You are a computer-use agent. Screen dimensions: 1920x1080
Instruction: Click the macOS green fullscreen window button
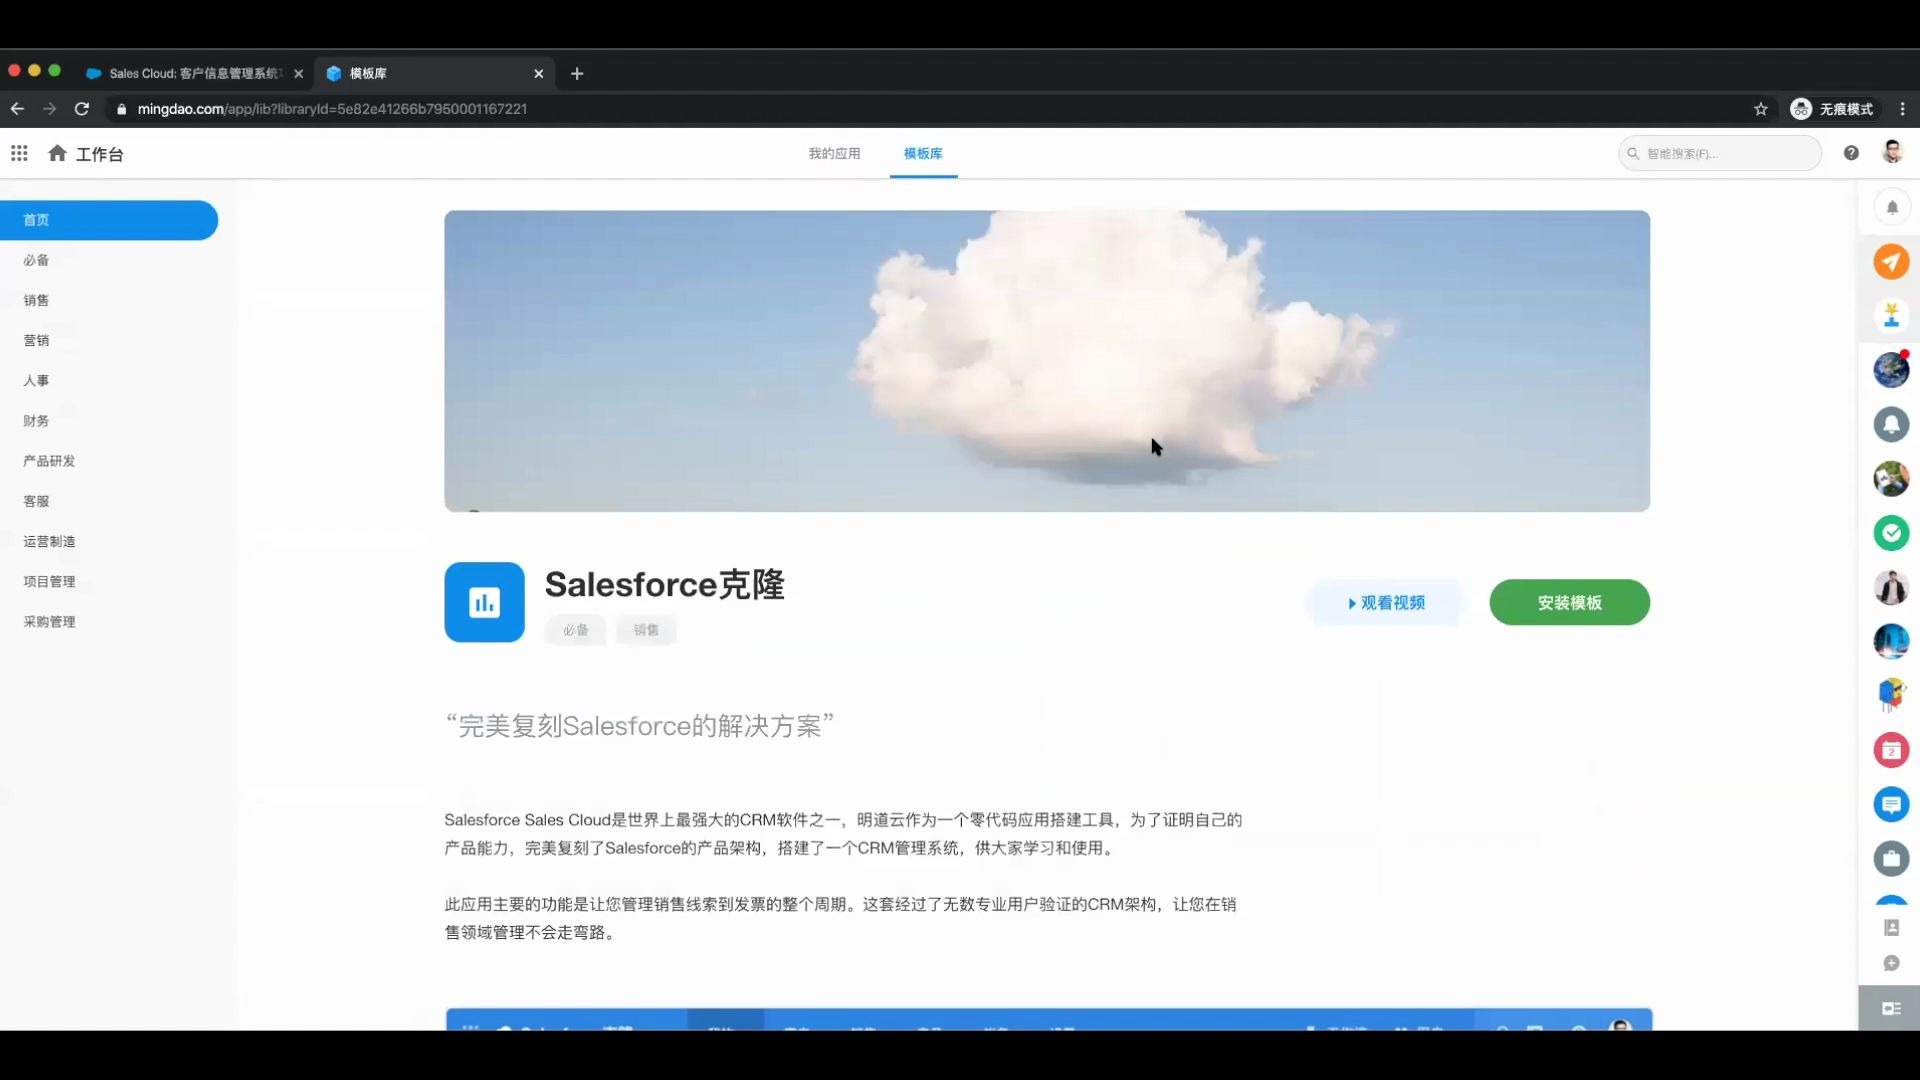(x=55, y=70)
